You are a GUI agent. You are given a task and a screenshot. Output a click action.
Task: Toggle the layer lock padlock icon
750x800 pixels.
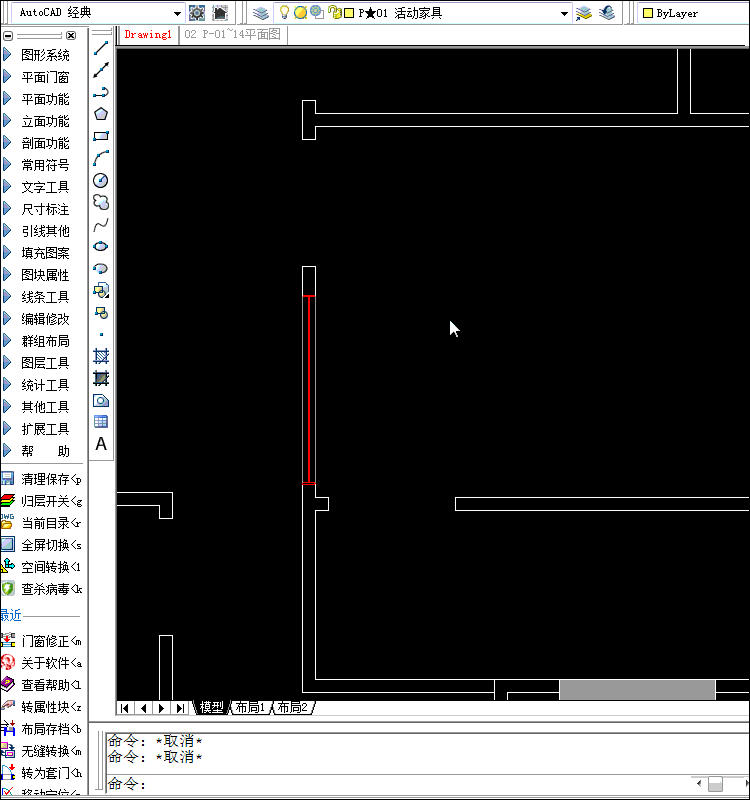click(x=334, y=12)
